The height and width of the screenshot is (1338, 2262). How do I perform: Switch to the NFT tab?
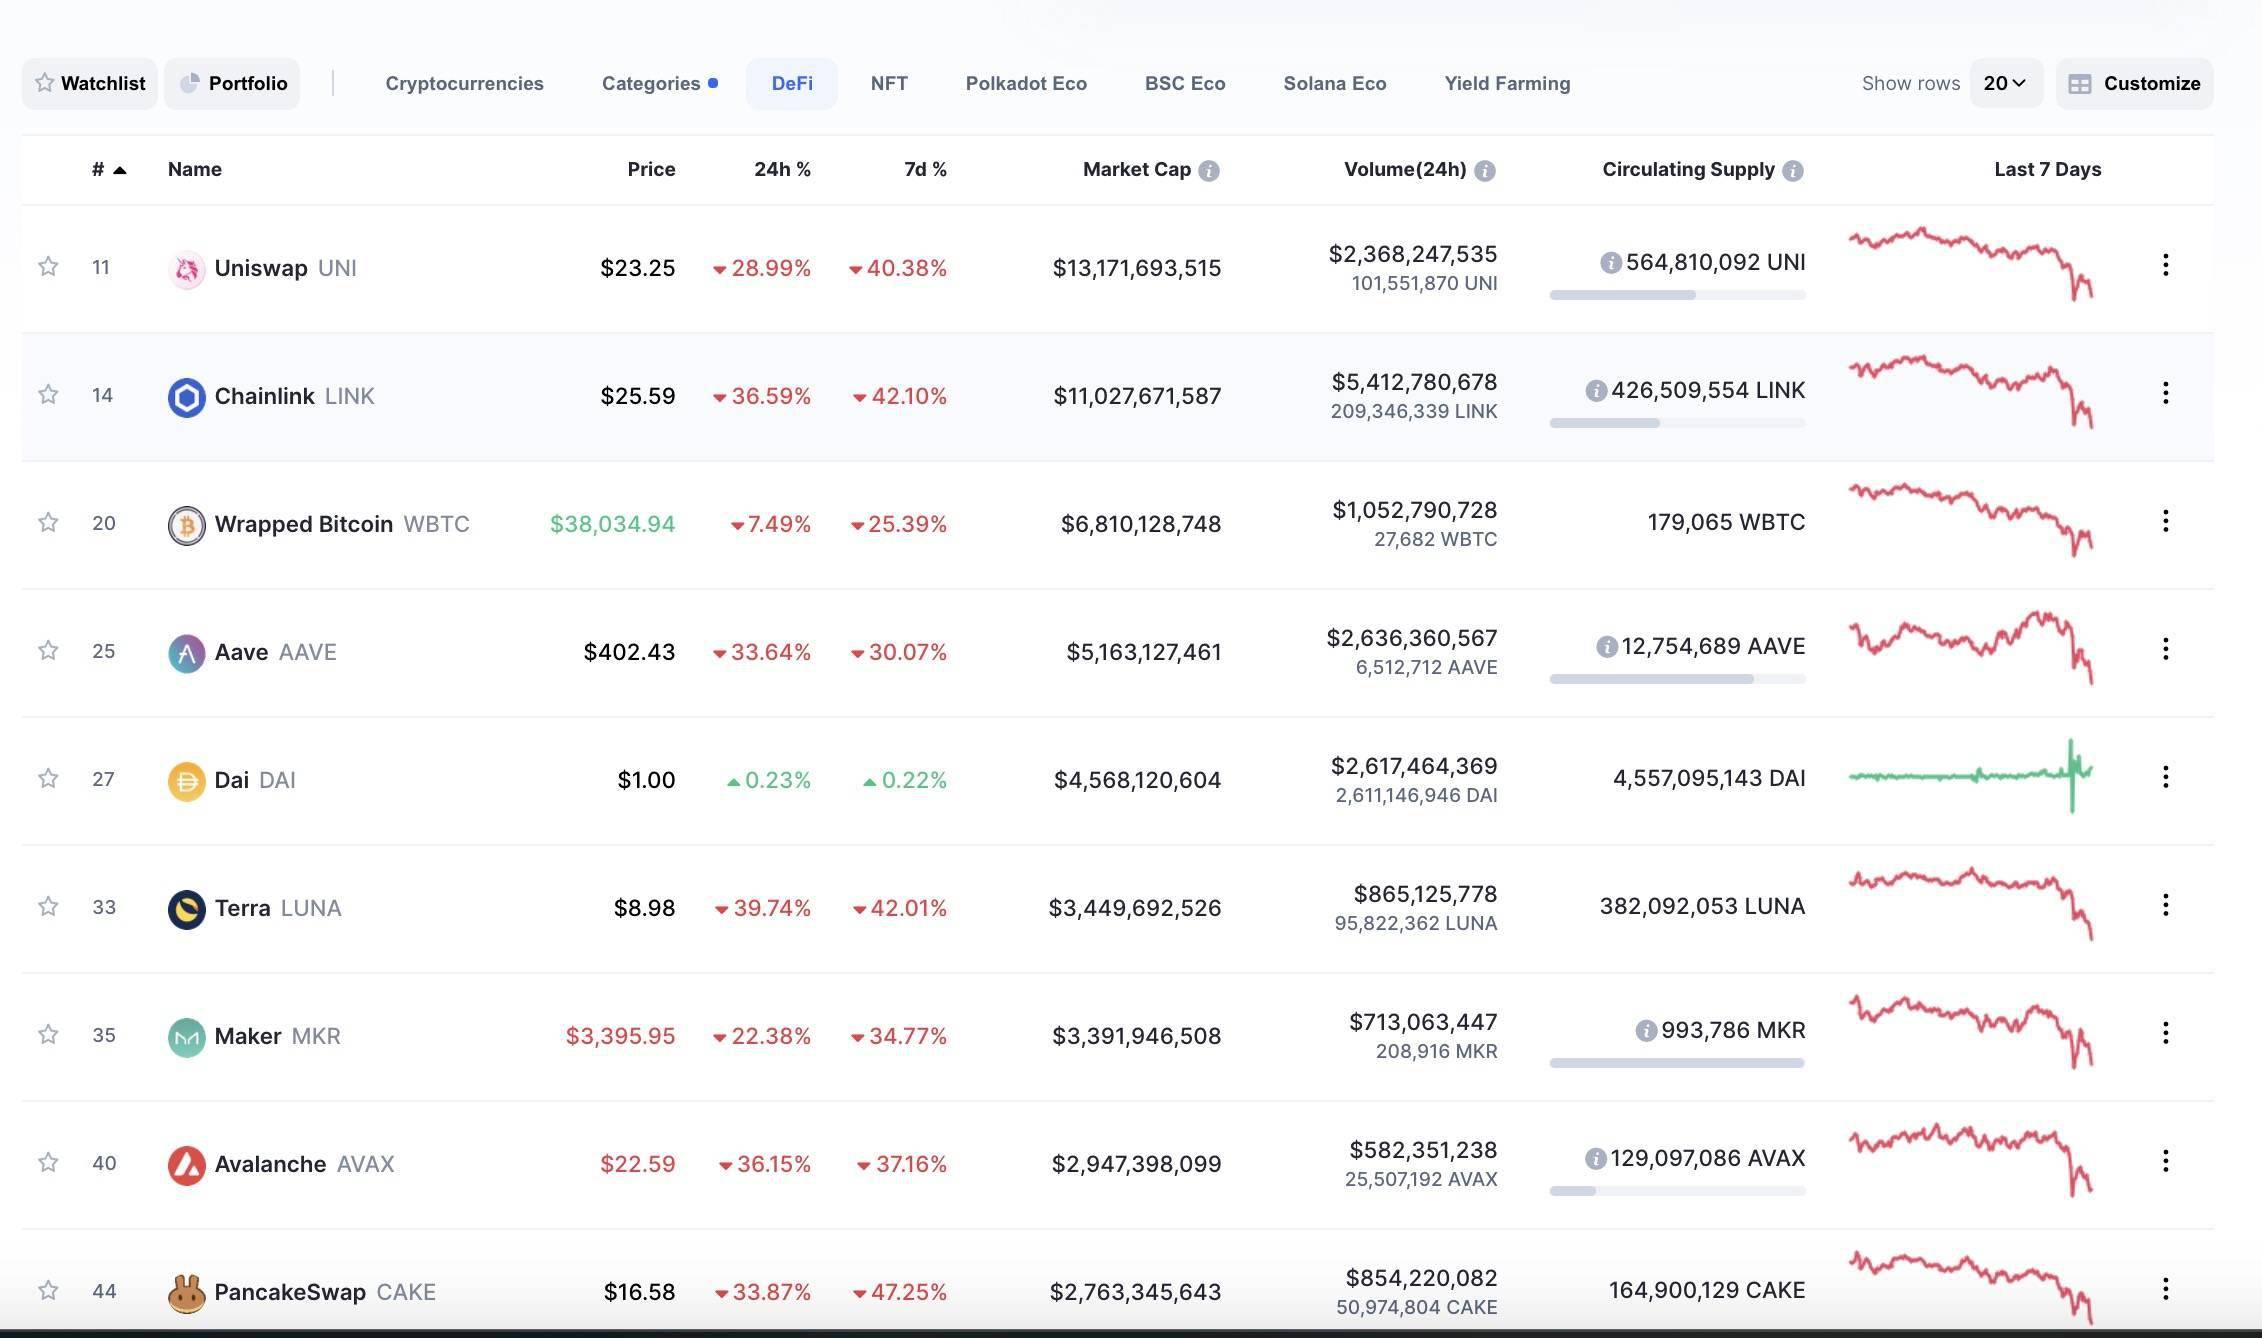click(x=888, y=83)
